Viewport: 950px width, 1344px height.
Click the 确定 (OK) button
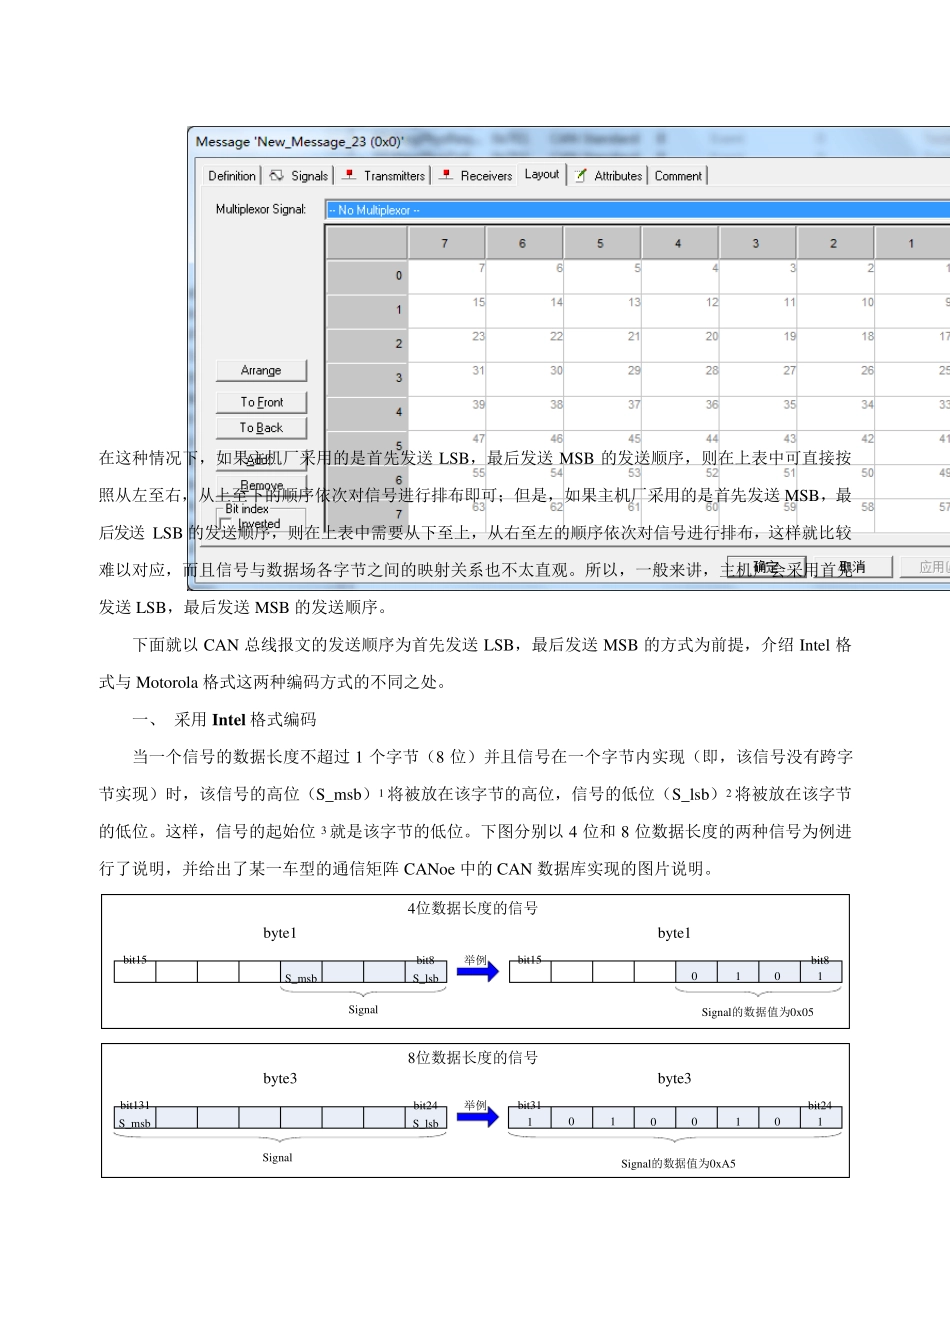tap(766, 567)
